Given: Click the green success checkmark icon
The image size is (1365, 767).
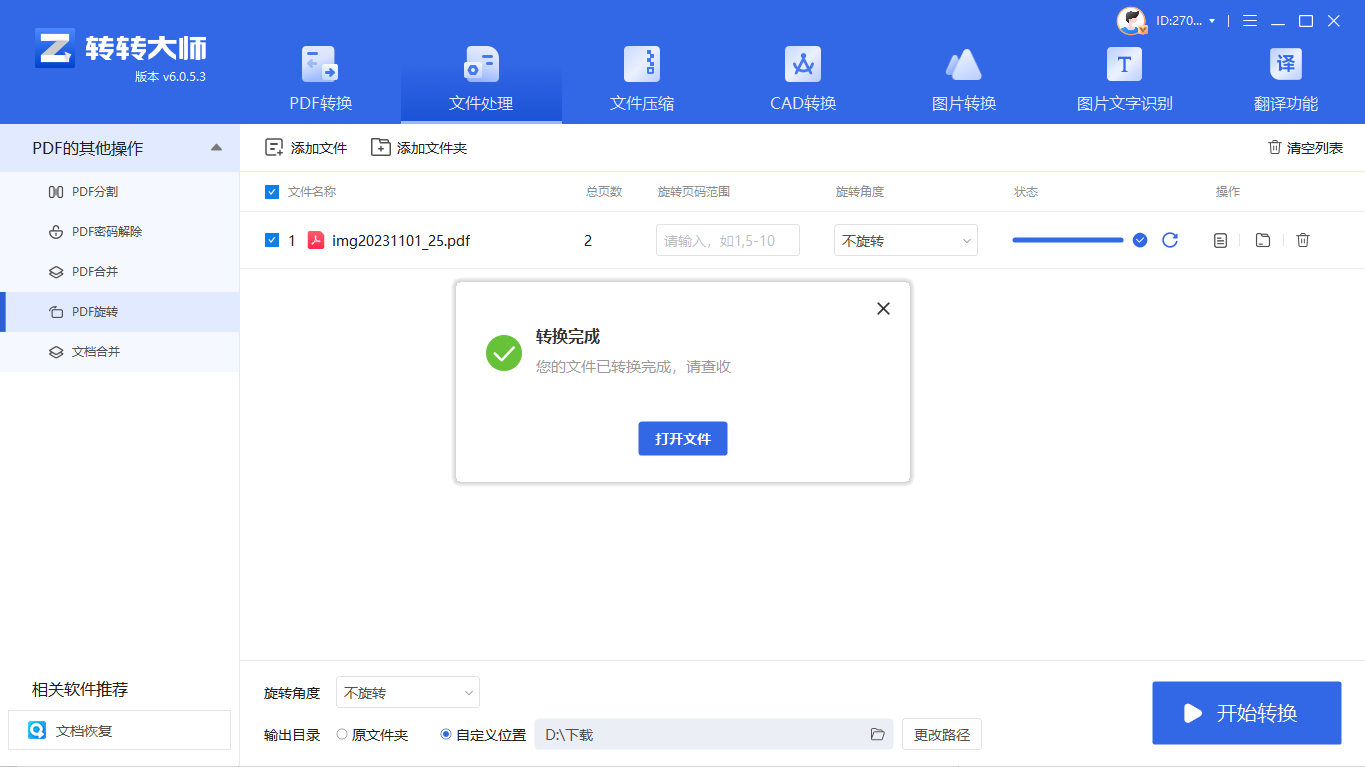Looking at the screenshot, I should (x=504, y=353).
